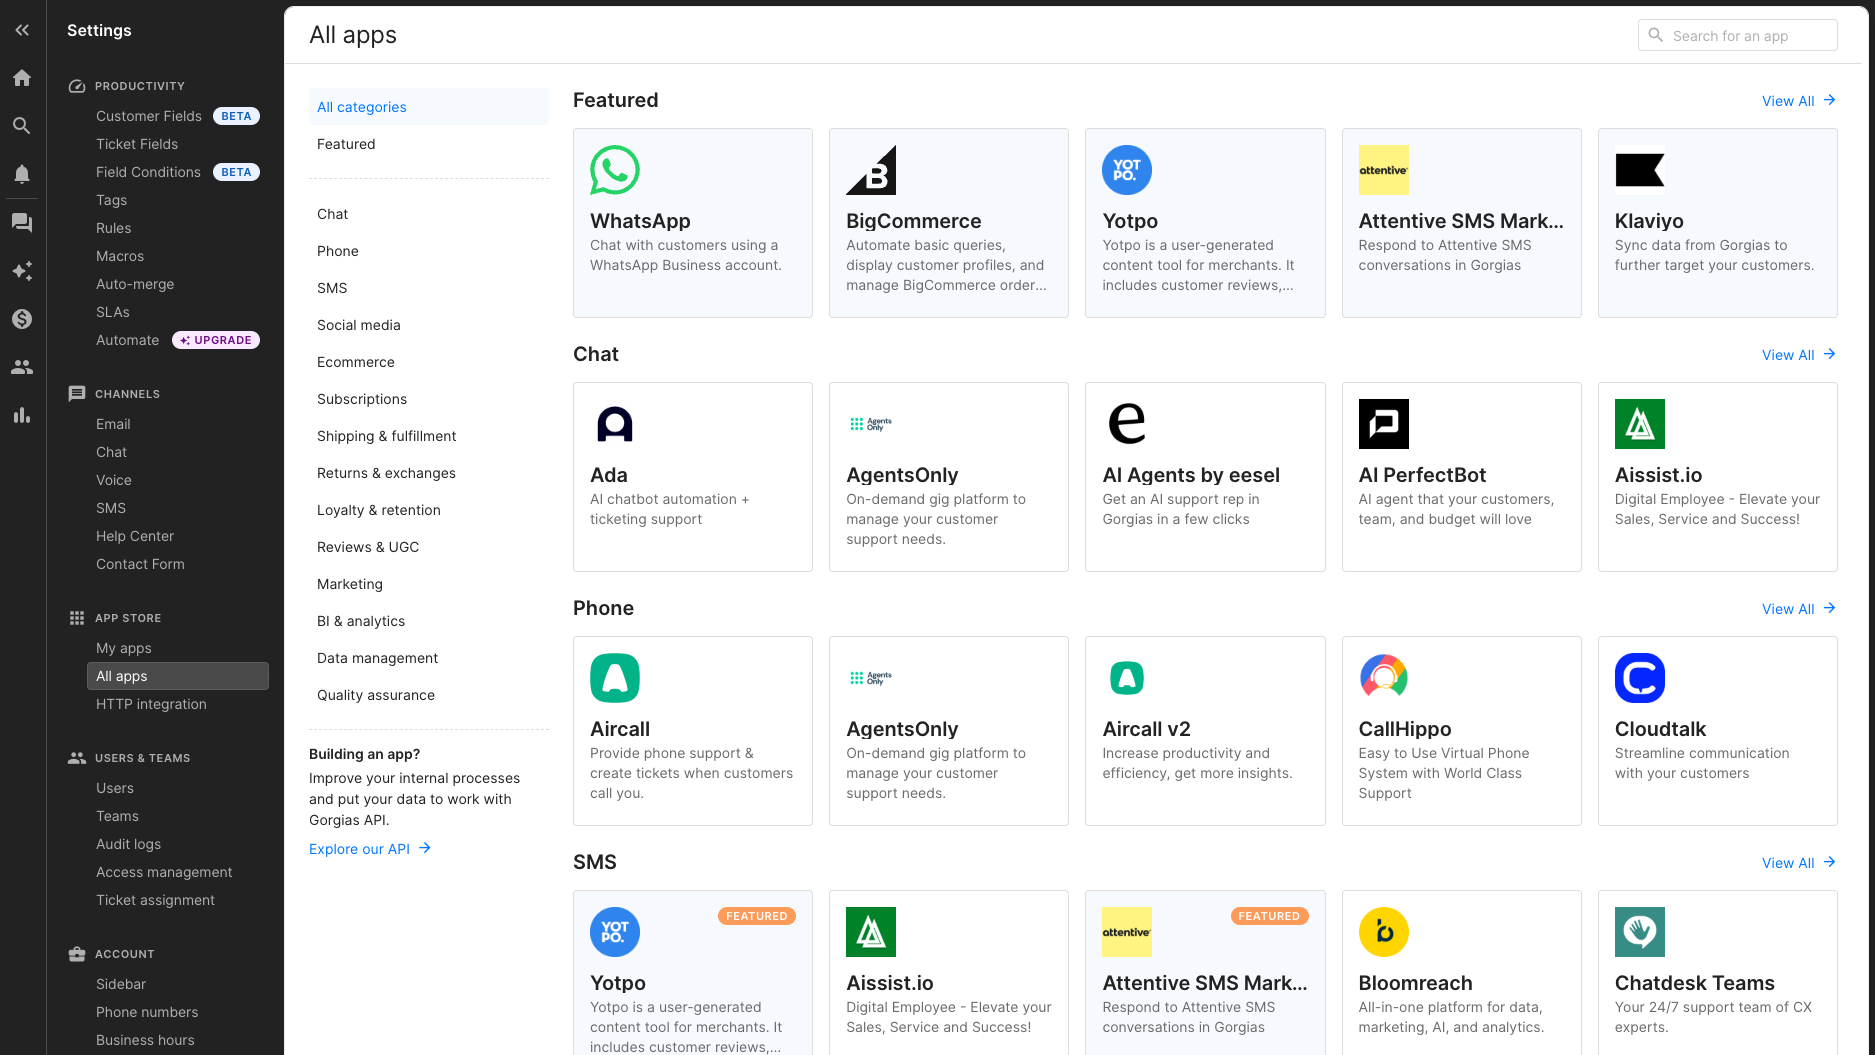Click the AI PerfectBot logo
Image resolution: width=1875 pixels, height=1055 pixels.
pyautogui.click(x=1384, y=424)
